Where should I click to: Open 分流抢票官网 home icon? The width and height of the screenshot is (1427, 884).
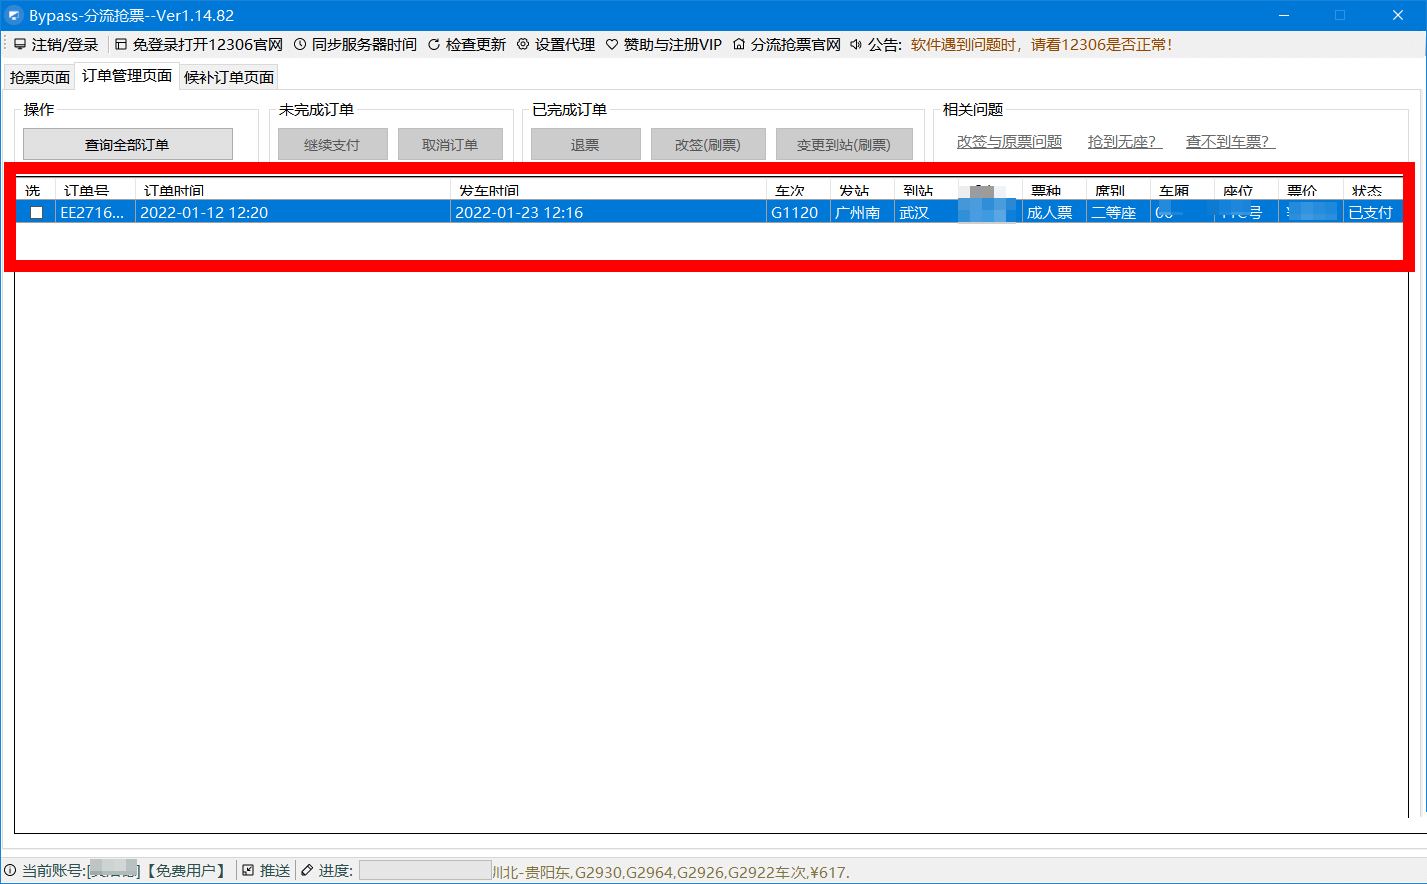point(739,45)
